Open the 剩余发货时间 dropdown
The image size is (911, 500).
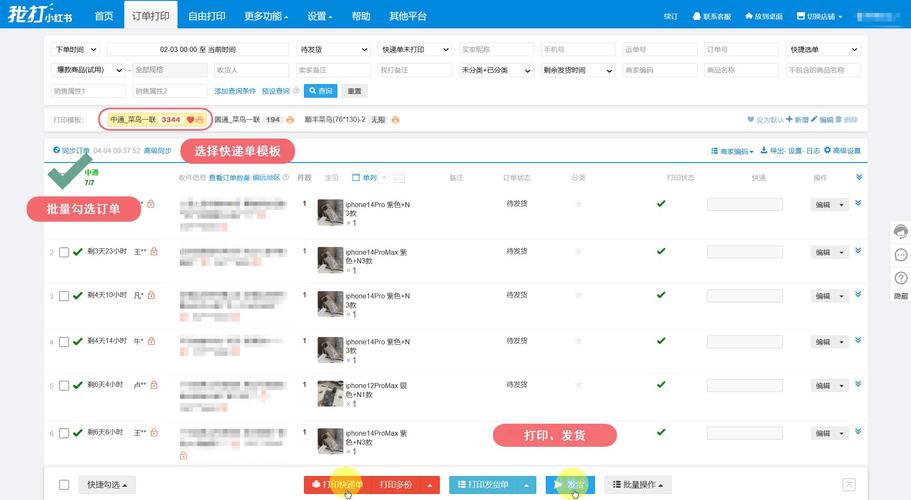coord(578,70)
